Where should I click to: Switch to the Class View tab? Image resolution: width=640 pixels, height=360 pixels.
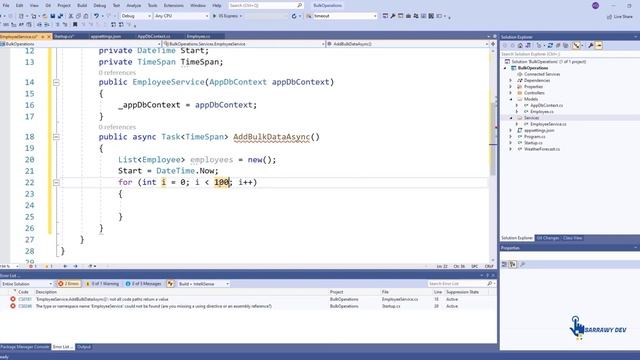pyautogui.click(x=573, y=238)
